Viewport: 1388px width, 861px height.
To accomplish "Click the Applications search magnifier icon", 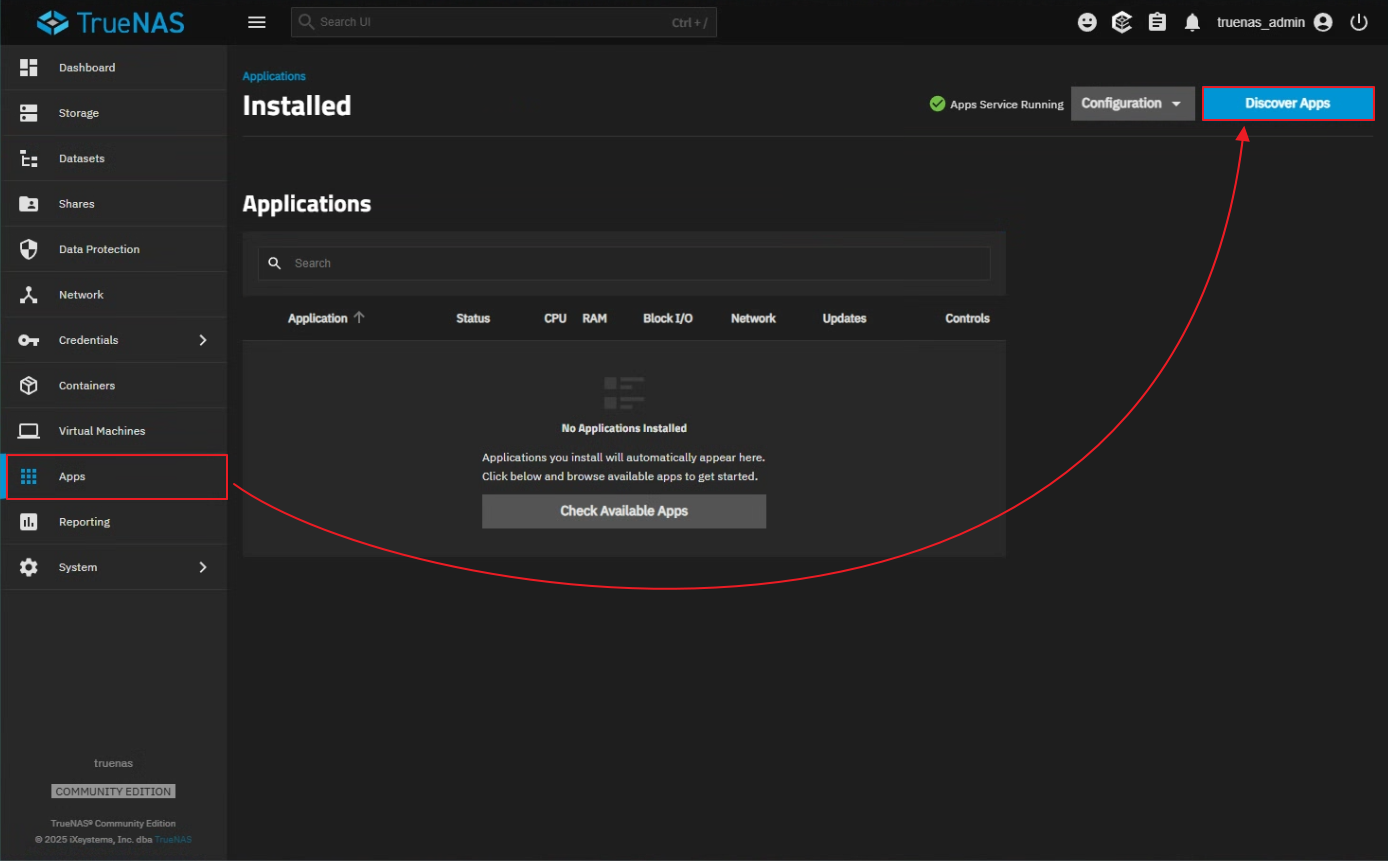I will tap(275, 263).
